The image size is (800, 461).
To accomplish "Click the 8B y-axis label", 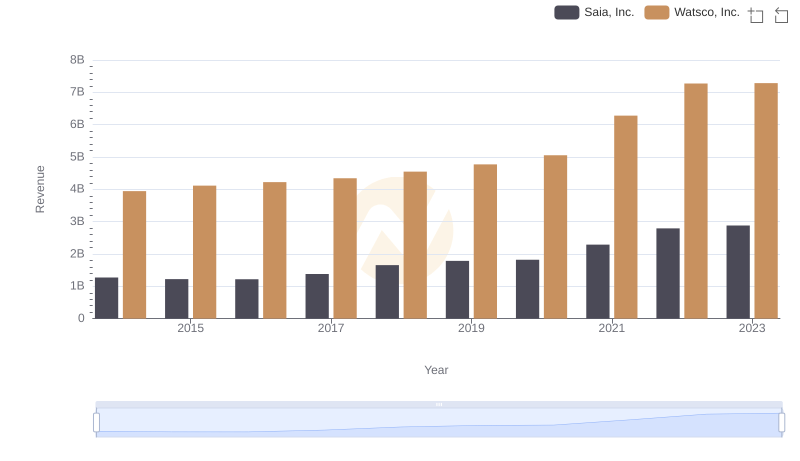I will pyautogui.click(x=77, y=60).
